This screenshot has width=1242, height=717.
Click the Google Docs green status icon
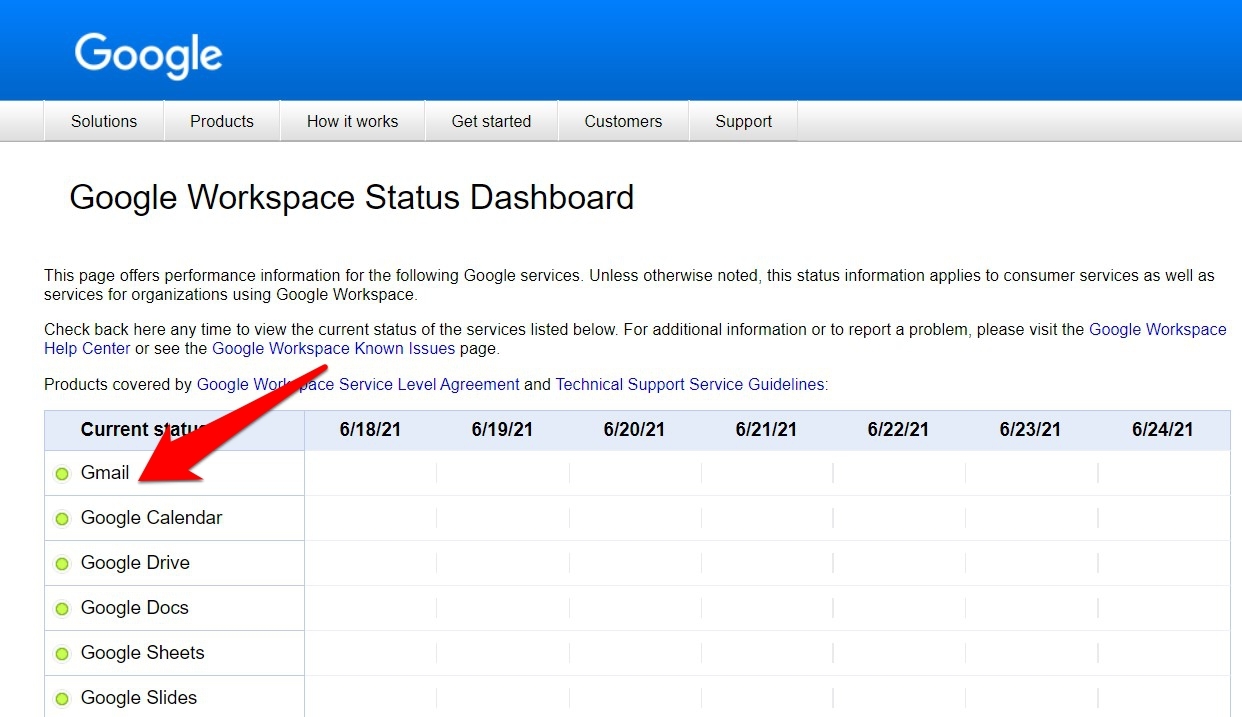click(x=62, y=609)
